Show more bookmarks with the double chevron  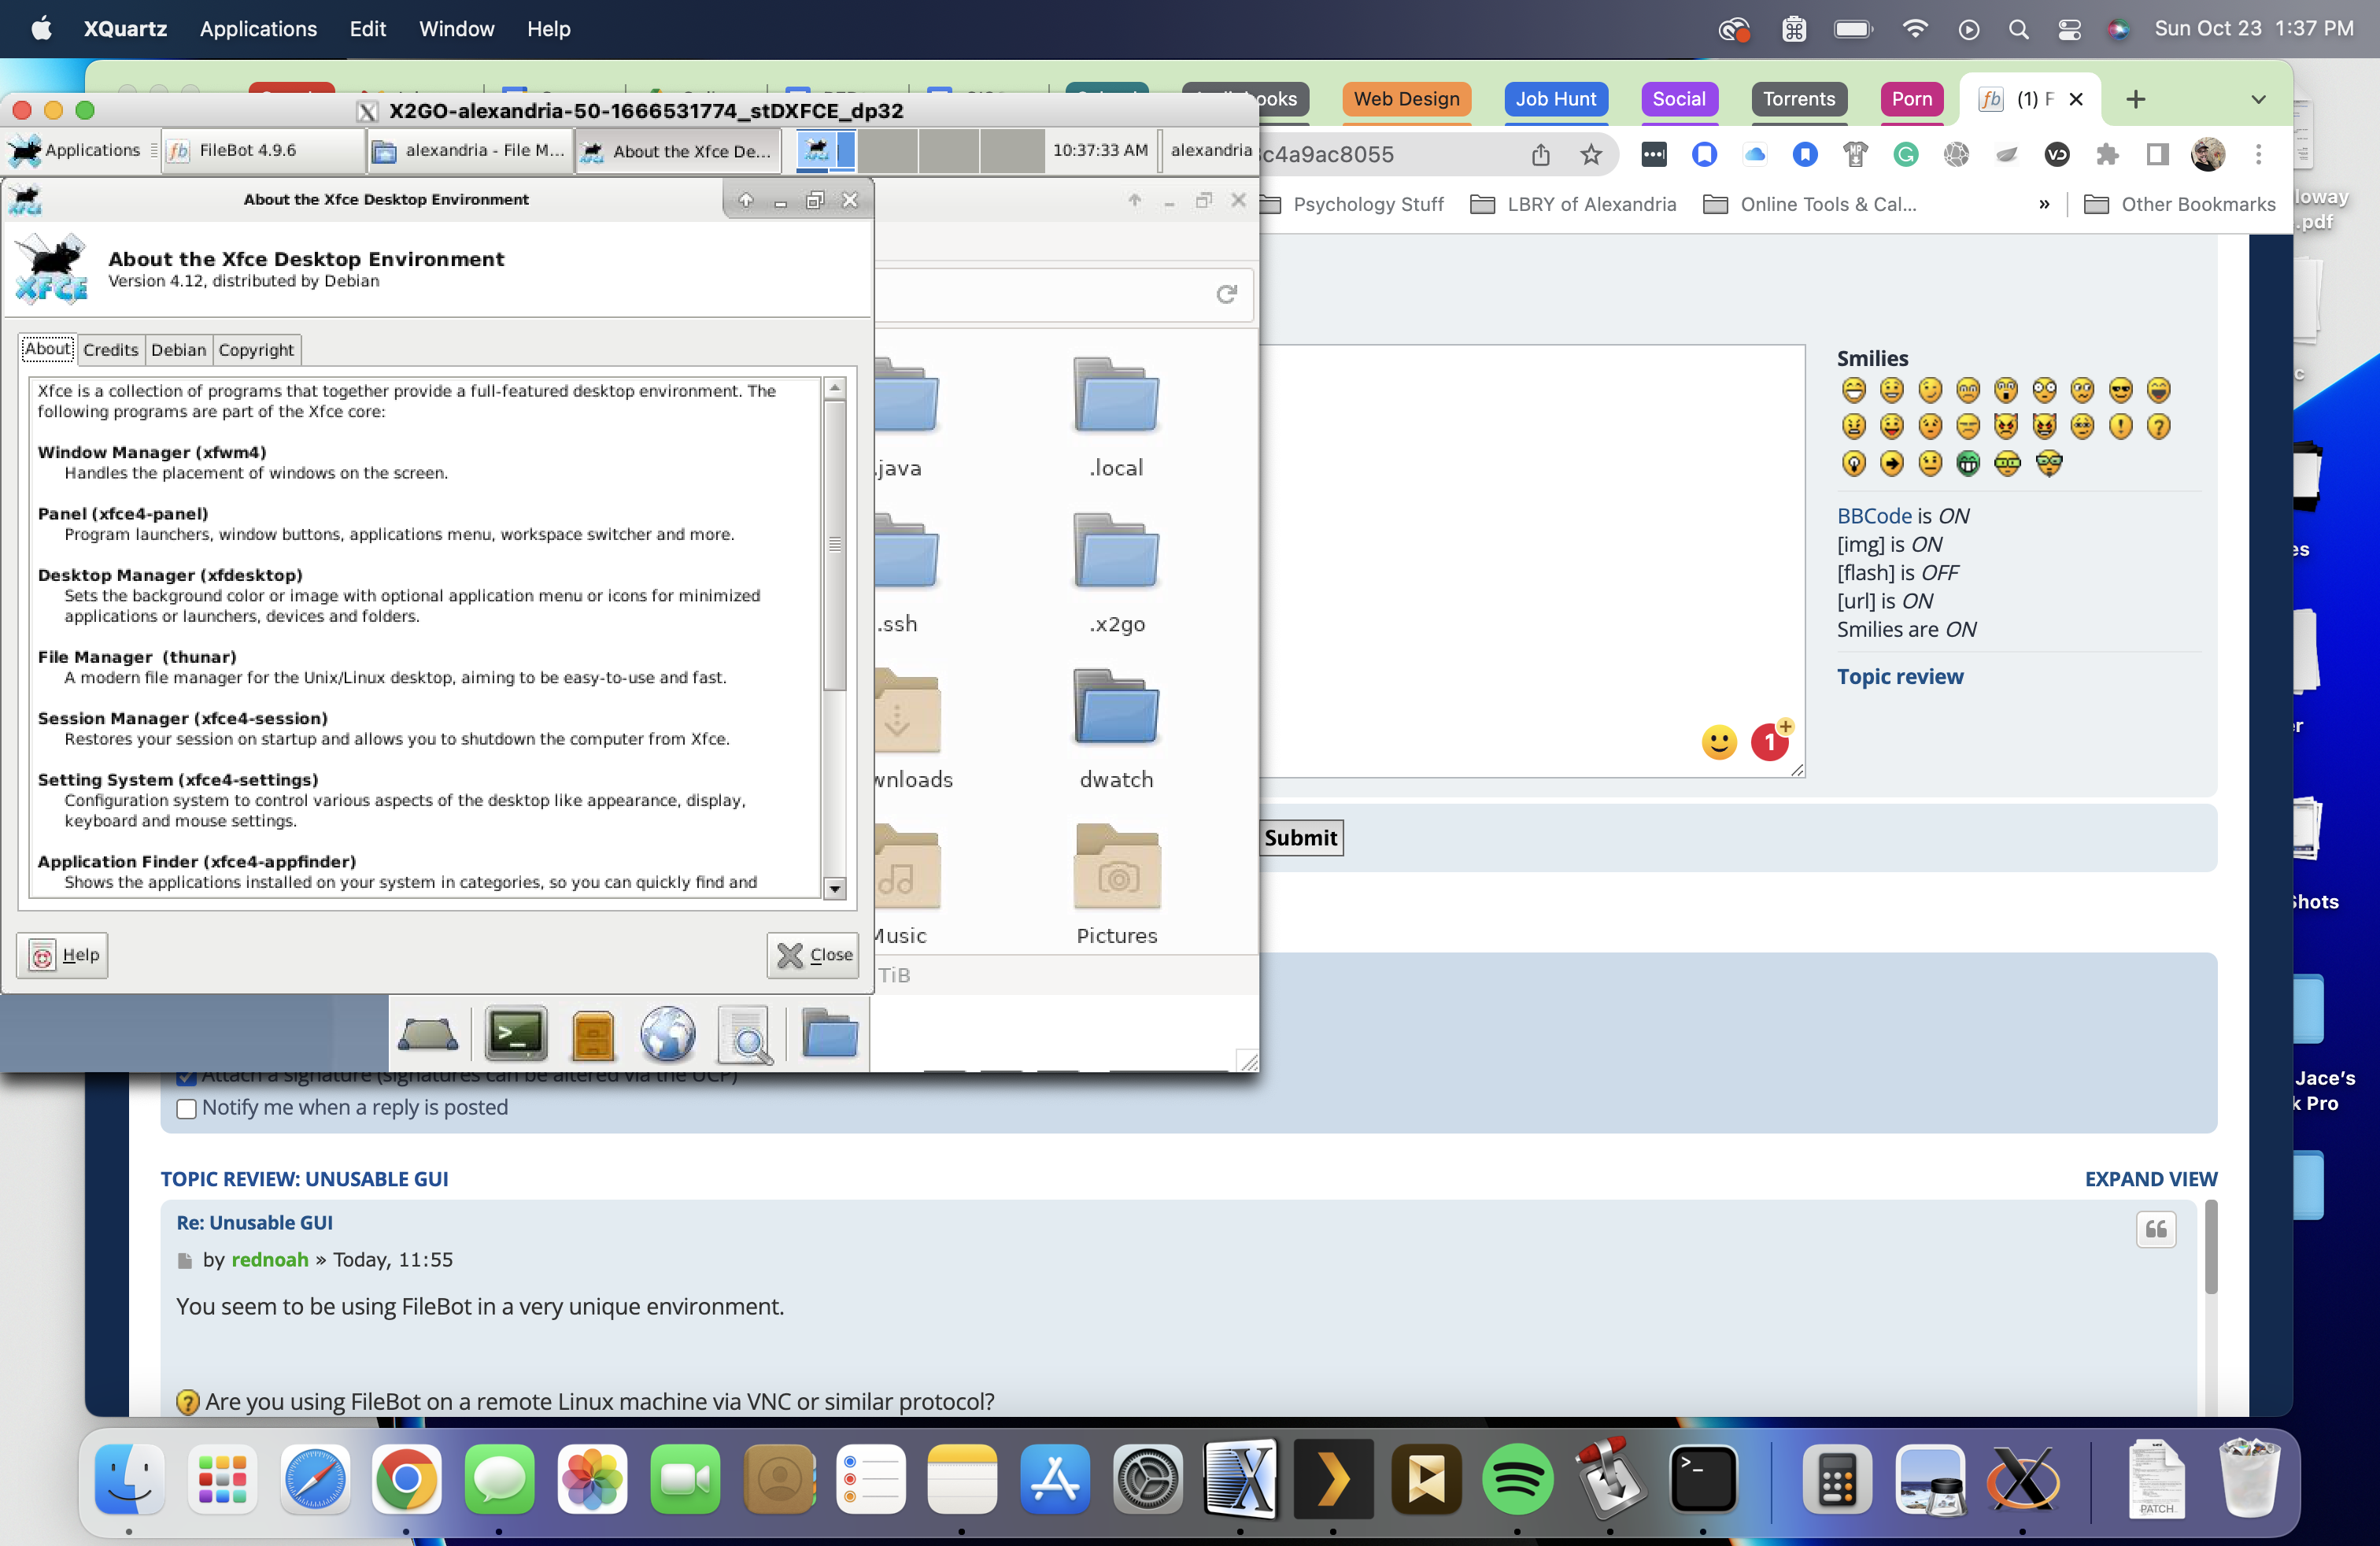coord(2044,204)
